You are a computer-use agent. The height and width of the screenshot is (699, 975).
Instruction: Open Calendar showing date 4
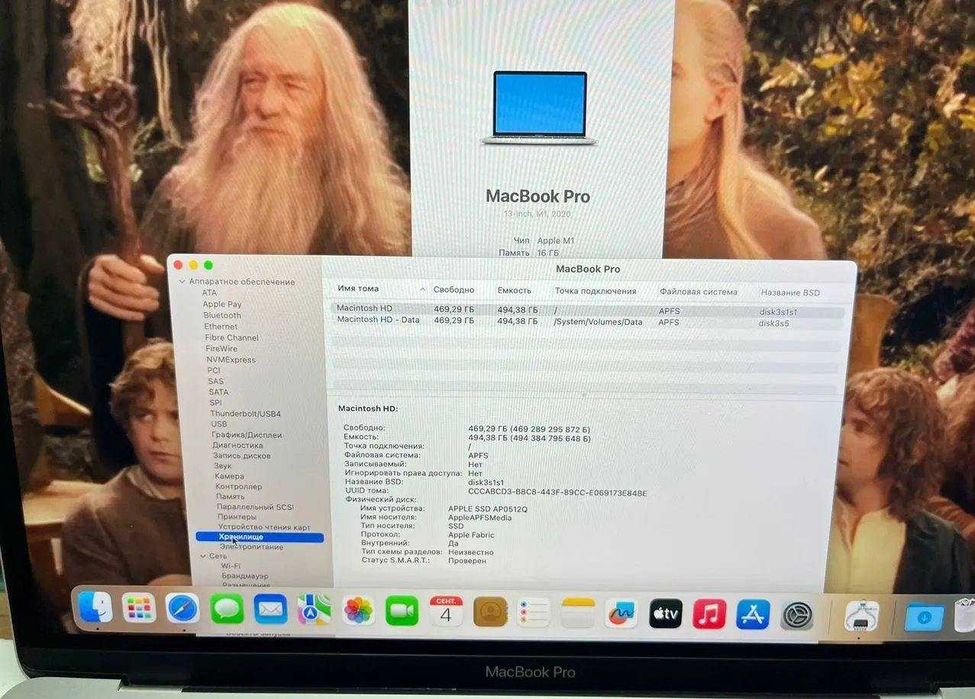click(x=446, y=612)
